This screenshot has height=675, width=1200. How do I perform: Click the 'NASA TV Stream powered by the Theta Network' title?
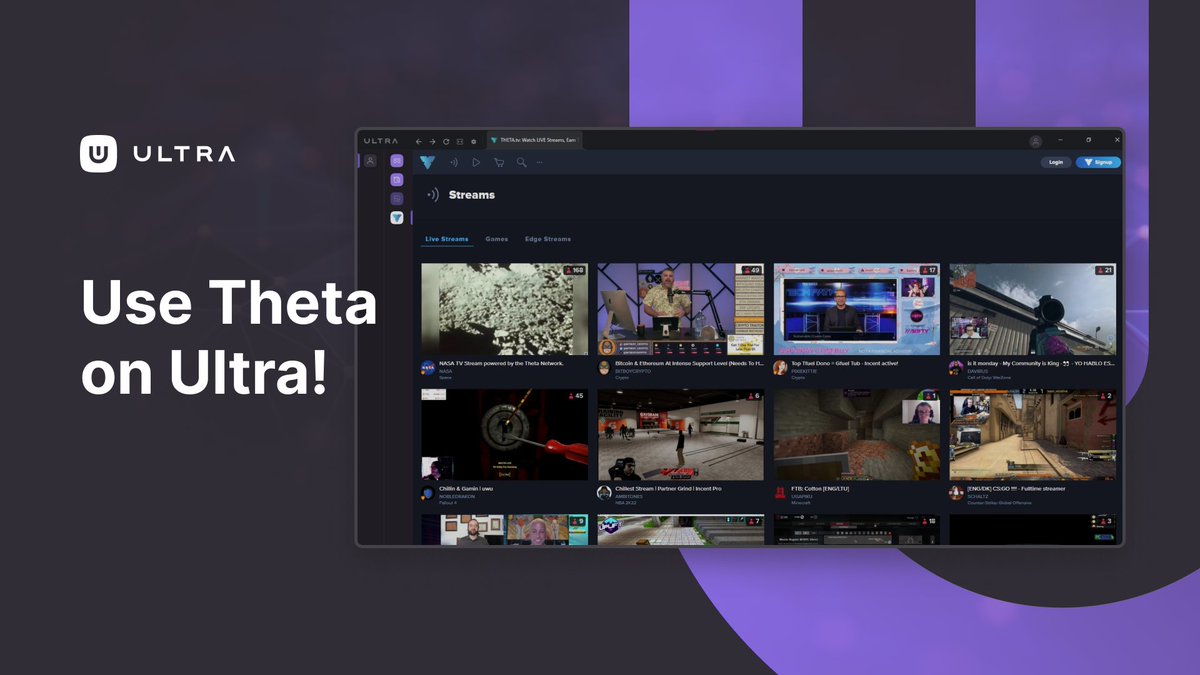click(x=502, y=363)
